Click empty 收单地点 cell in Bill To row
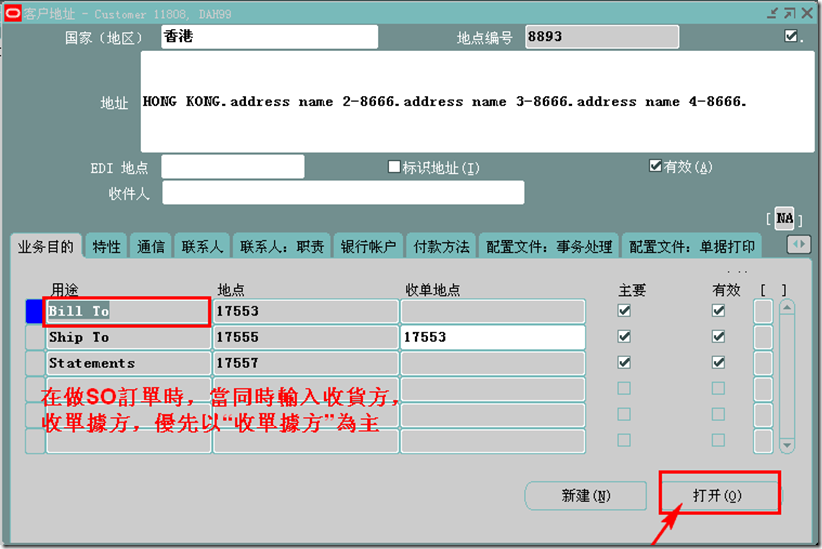822x549 pixels. 493,311
